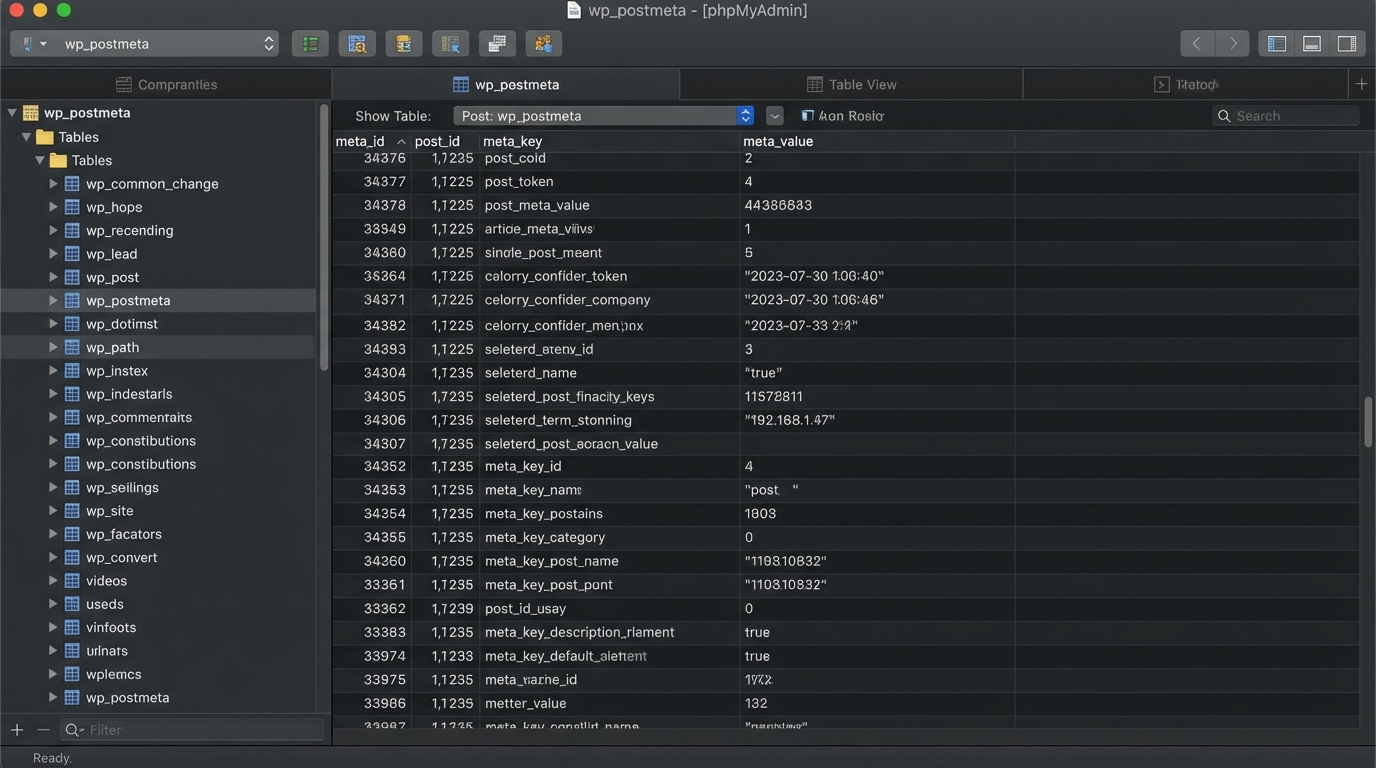The width and height of the screenshot is (1376, 768).
Task: Add a new tab with plus icon
Action: pos(1361,84)
